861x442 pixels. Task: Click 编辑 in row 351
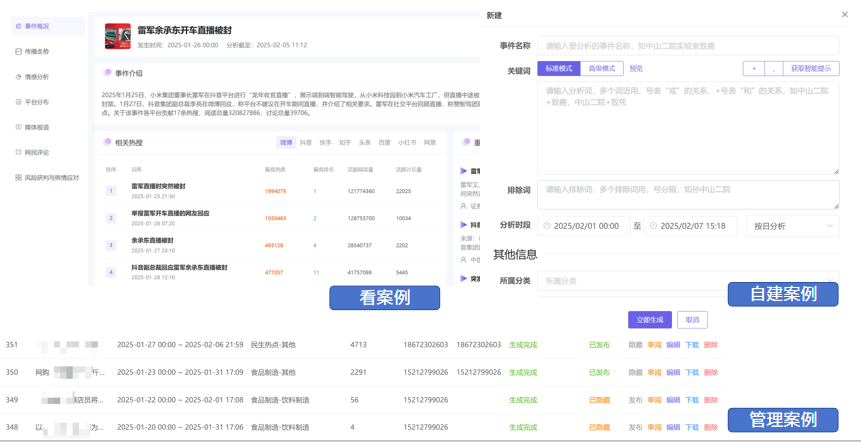(673, 345)
